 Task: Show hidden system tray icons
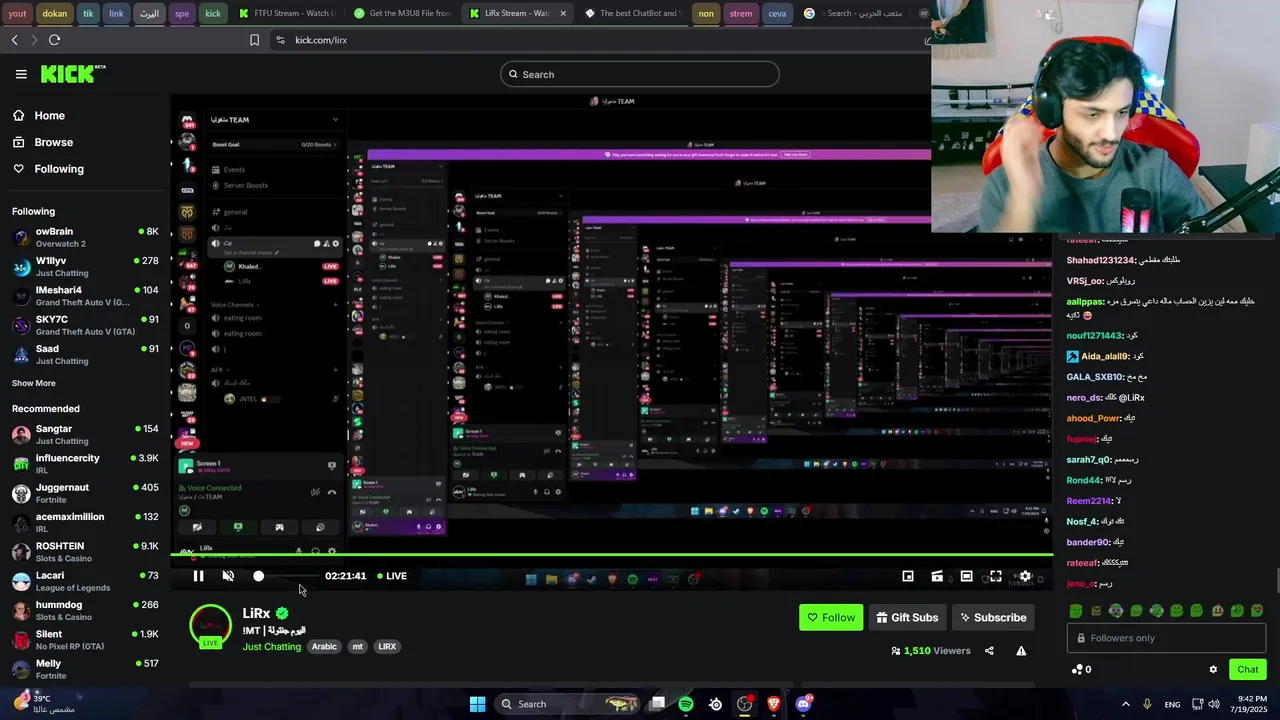[x=1125, y=704]
